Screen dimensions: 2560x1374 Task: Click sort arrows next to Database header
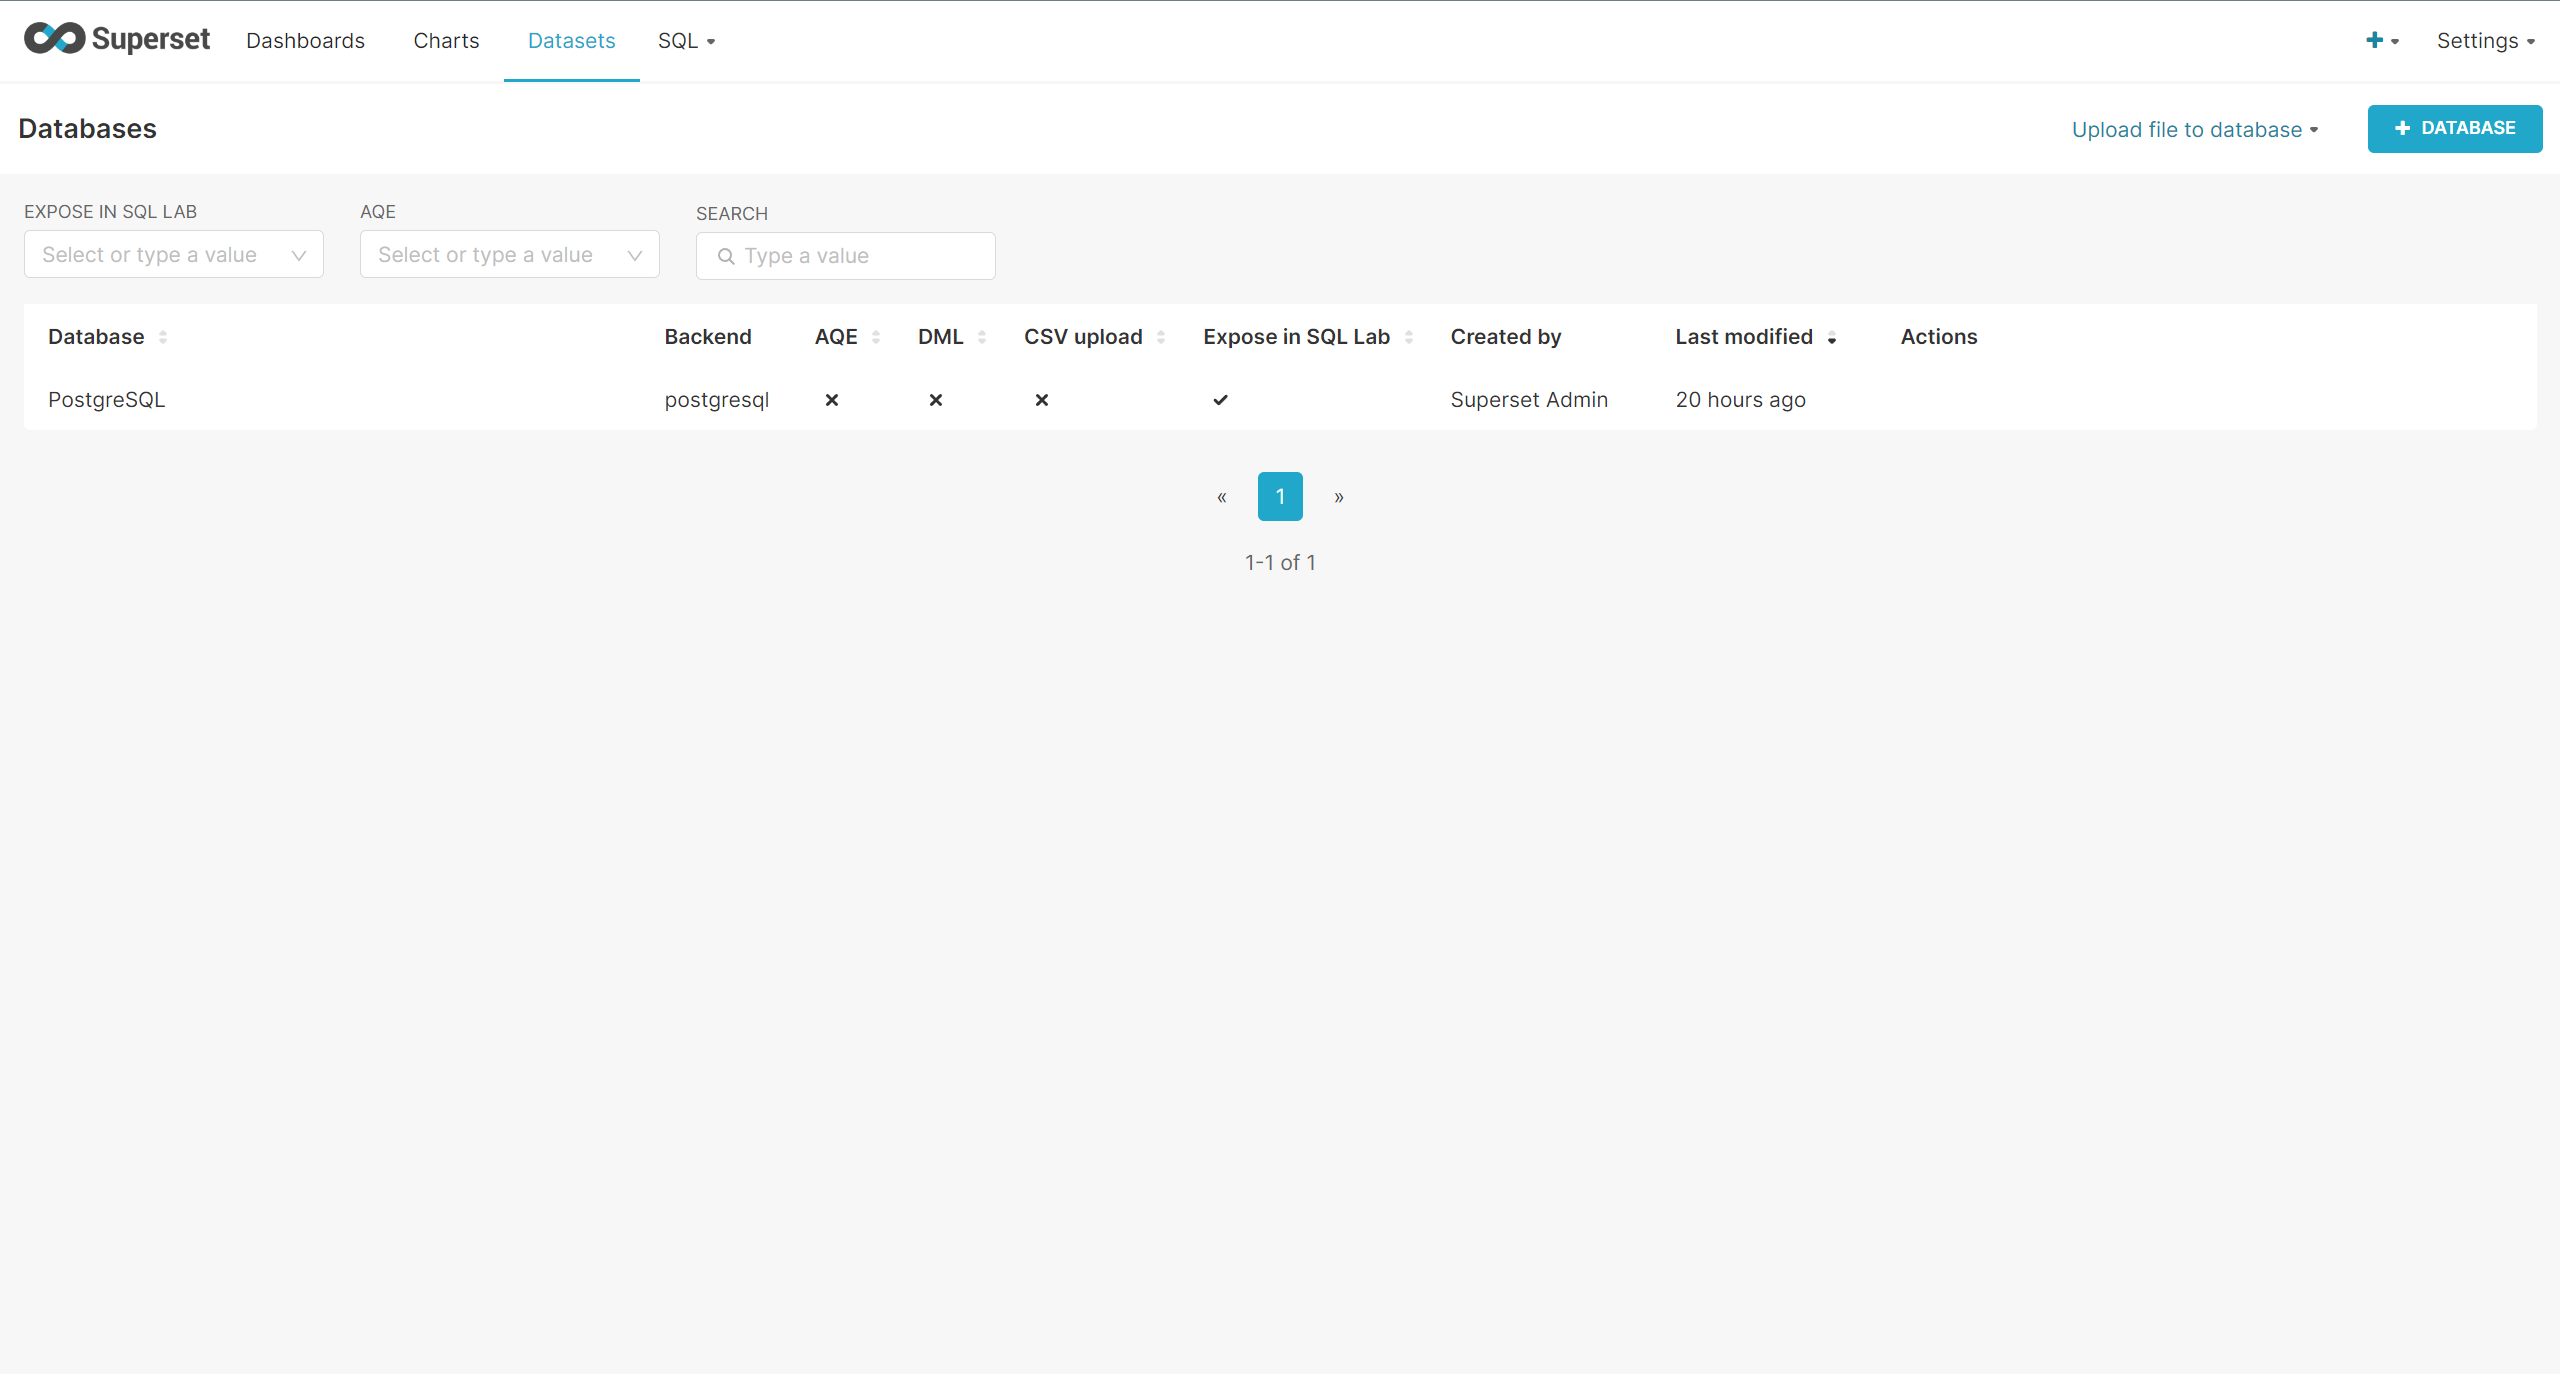pos(163,338)
